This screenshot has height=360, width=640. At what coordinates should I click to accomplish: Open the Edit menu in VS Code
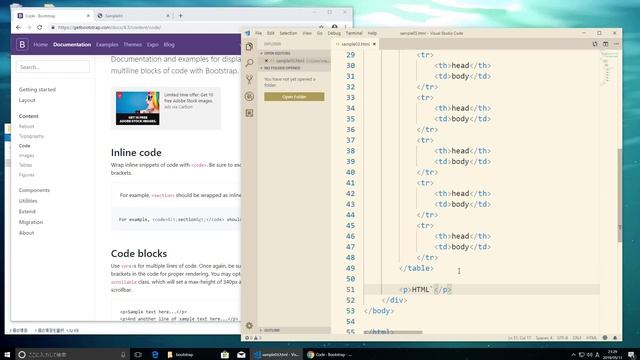point(271,33)
